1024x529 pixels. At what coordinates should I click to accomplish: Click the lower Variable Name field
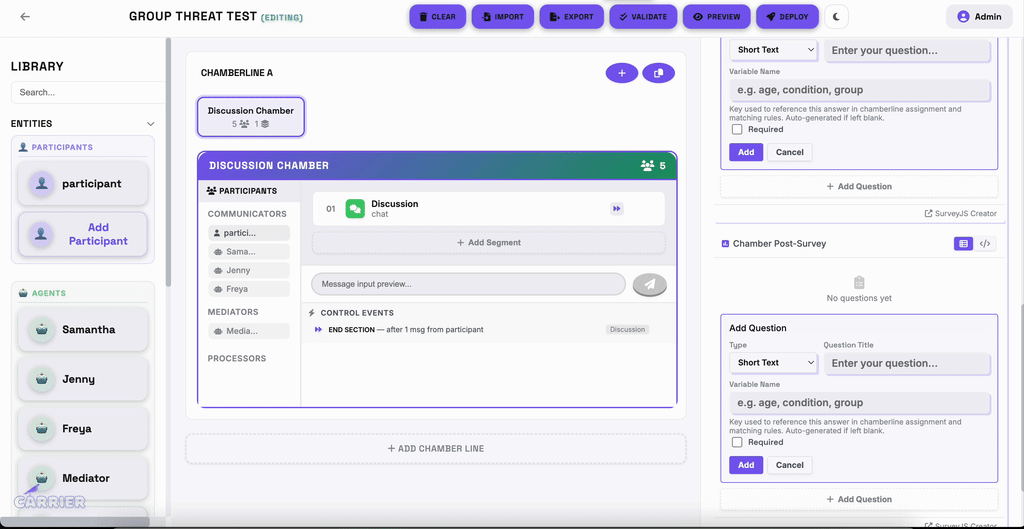point(859,403)
